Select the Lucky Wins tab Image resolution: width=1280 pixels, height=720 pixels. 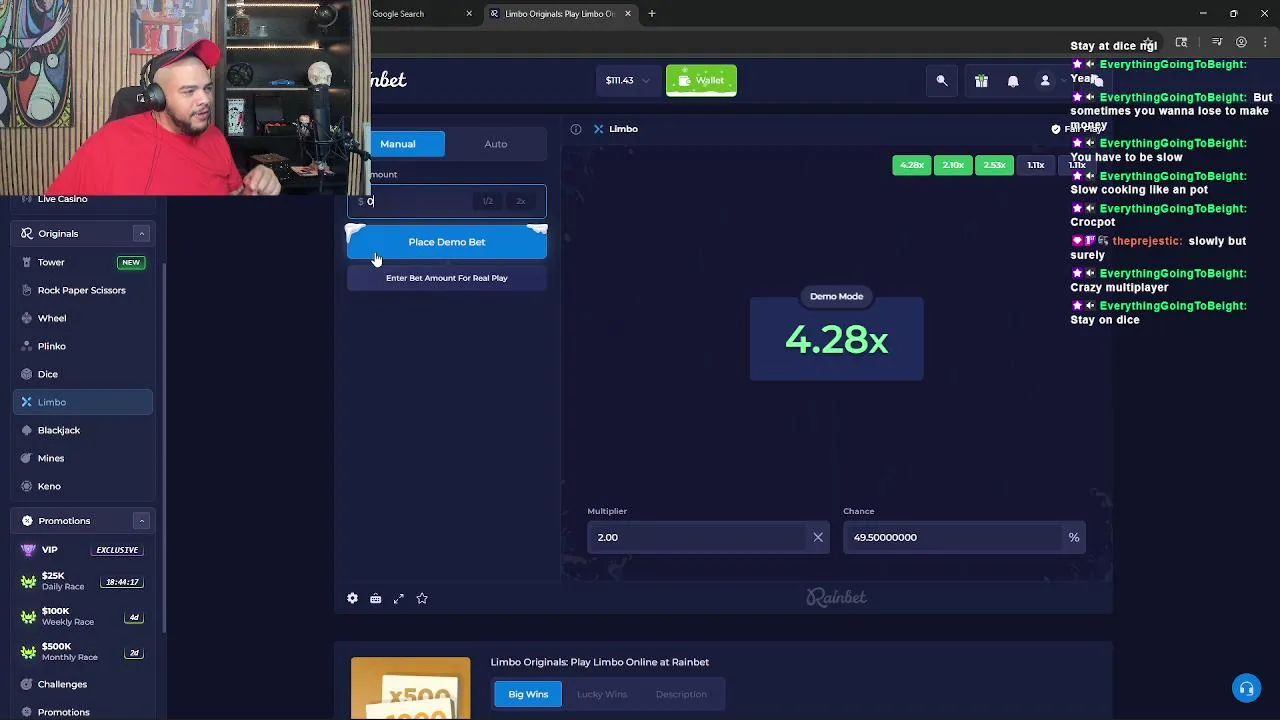602,694
